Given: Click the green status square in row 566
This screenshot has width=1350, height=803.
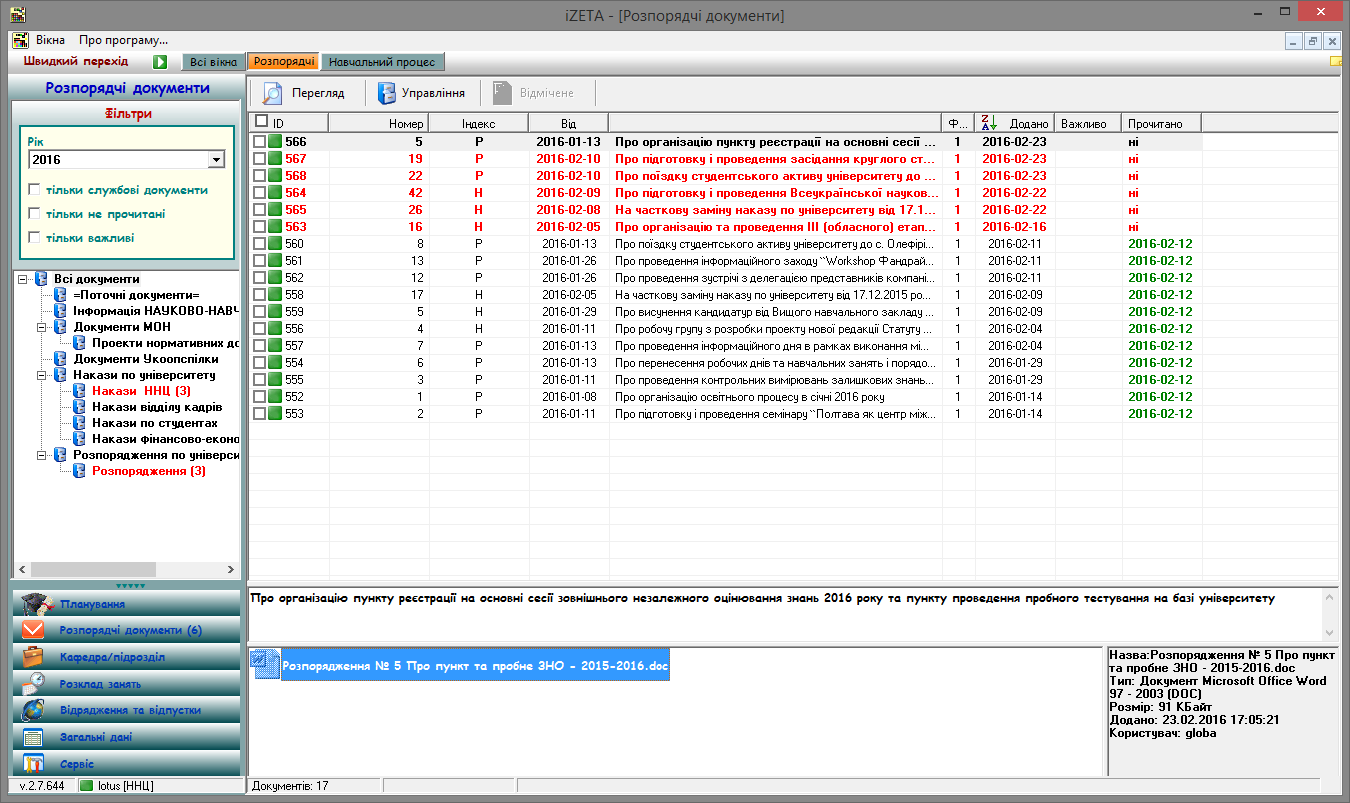Looking at the screenshot, I should click(x=275, y=142).
